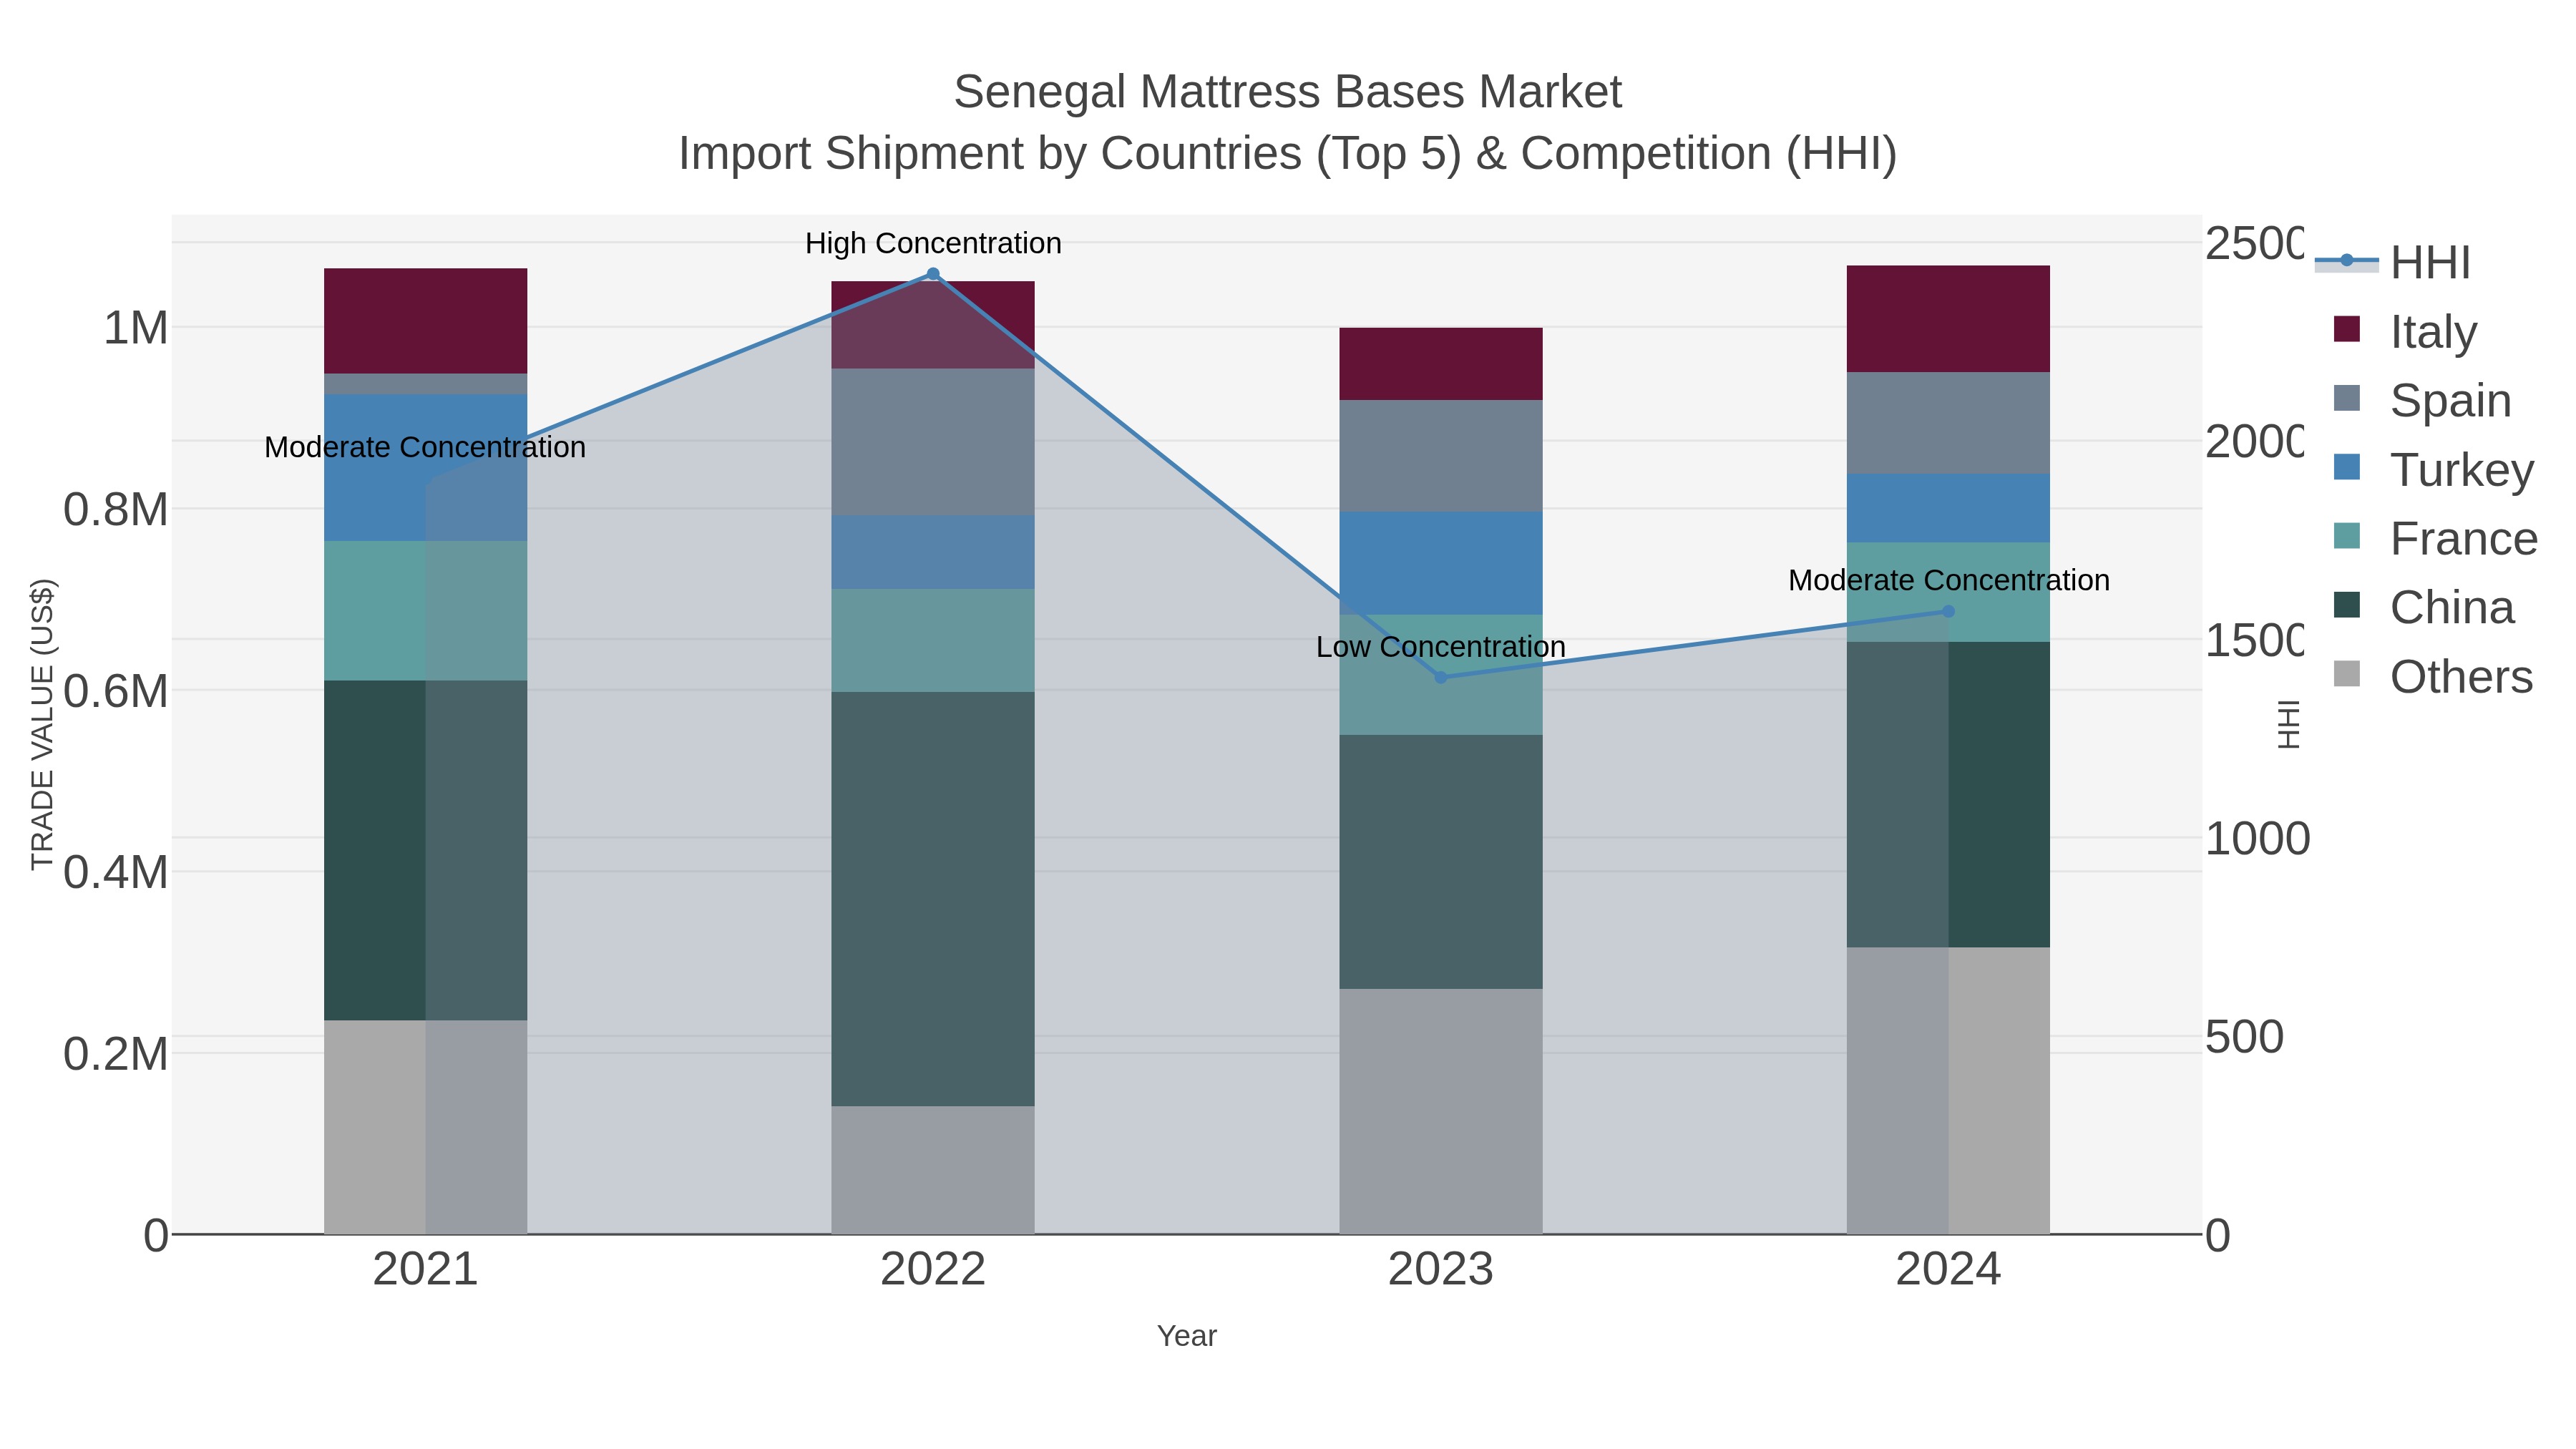Click the 2022 x-axis label
Screen dimensions: 2576x1449
click(933, 1270)
